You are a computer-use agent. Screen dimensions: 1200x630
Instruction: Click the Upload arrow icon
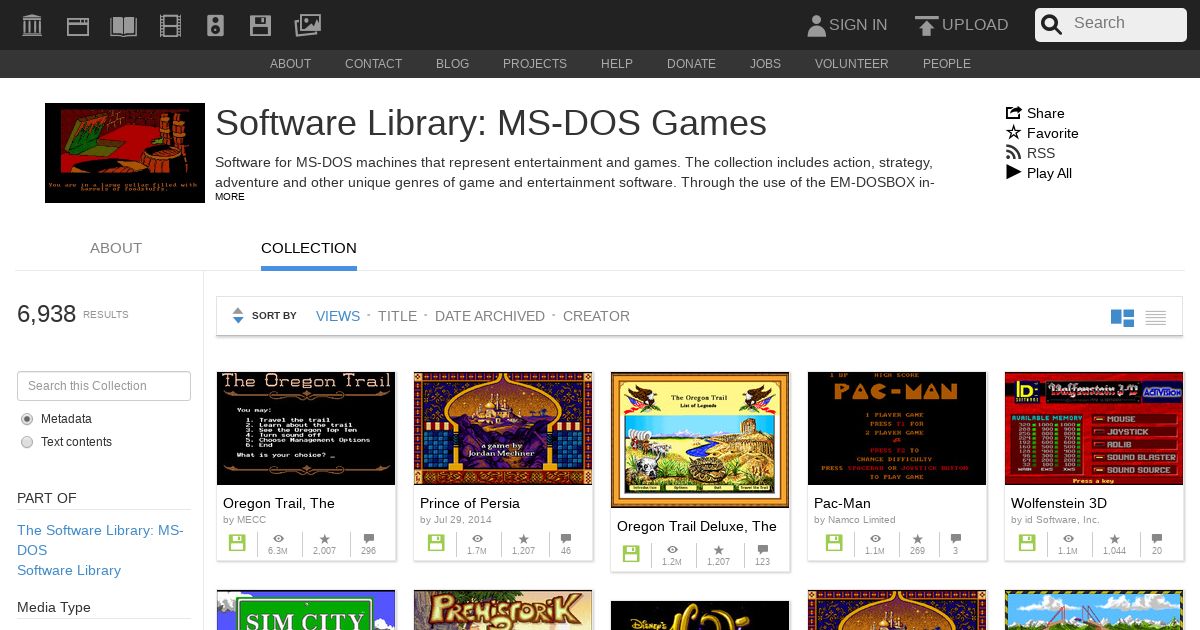coord(926,25)
